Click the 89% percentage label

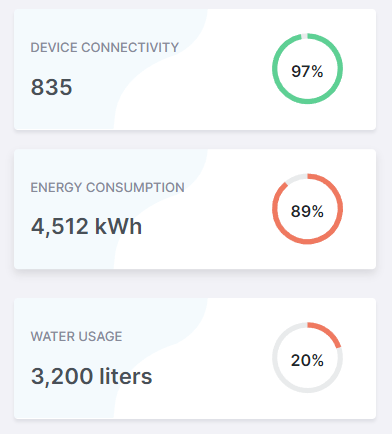(307, 211)
